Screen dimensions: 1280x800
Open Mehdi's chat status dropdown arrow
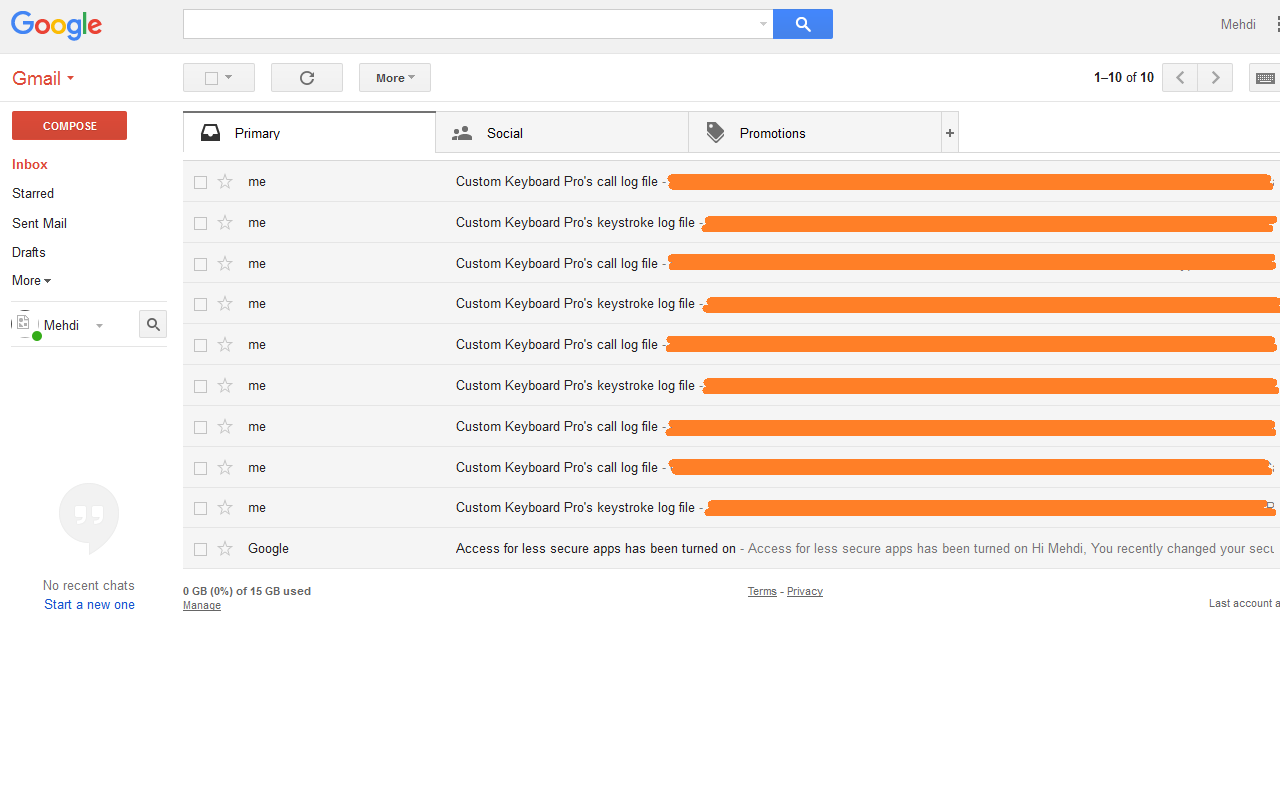tap(99, 326)
